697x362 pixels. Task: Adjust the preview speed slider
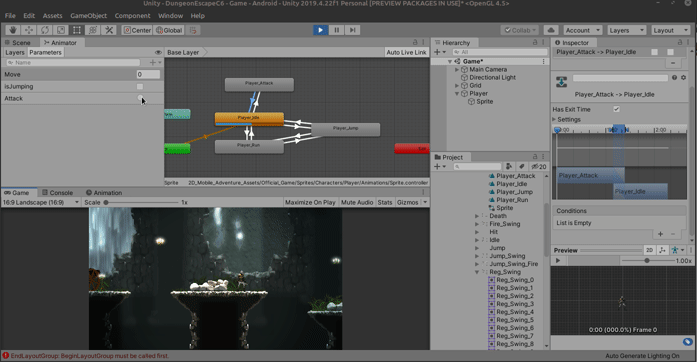[647, 261]
